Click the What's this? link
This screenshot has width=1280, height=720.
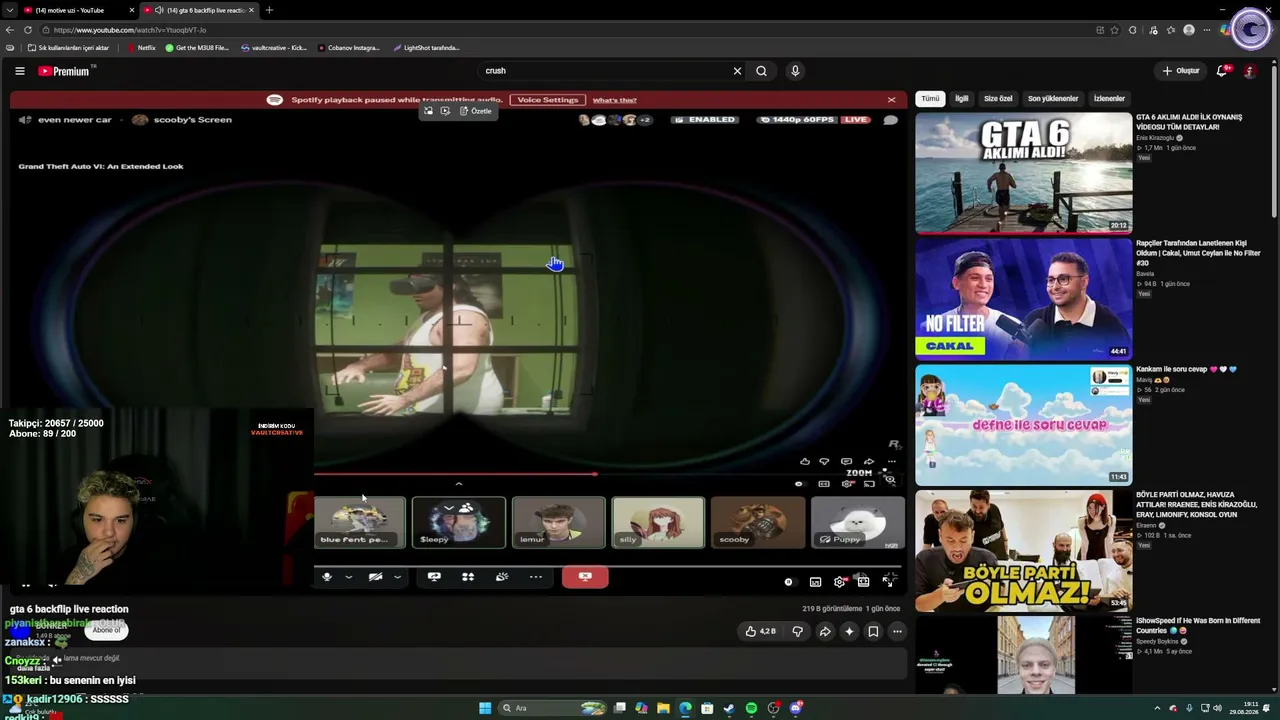614,100
